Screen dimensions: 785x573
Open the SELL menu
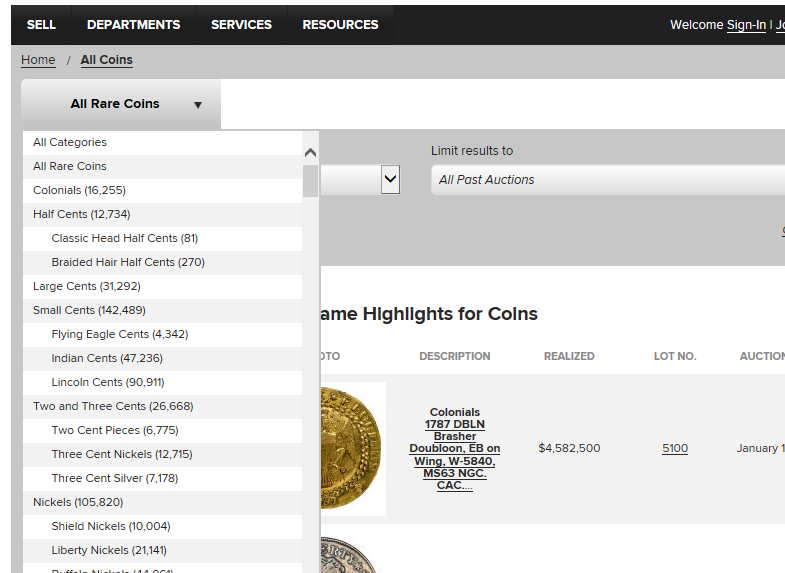coord(41,25)
